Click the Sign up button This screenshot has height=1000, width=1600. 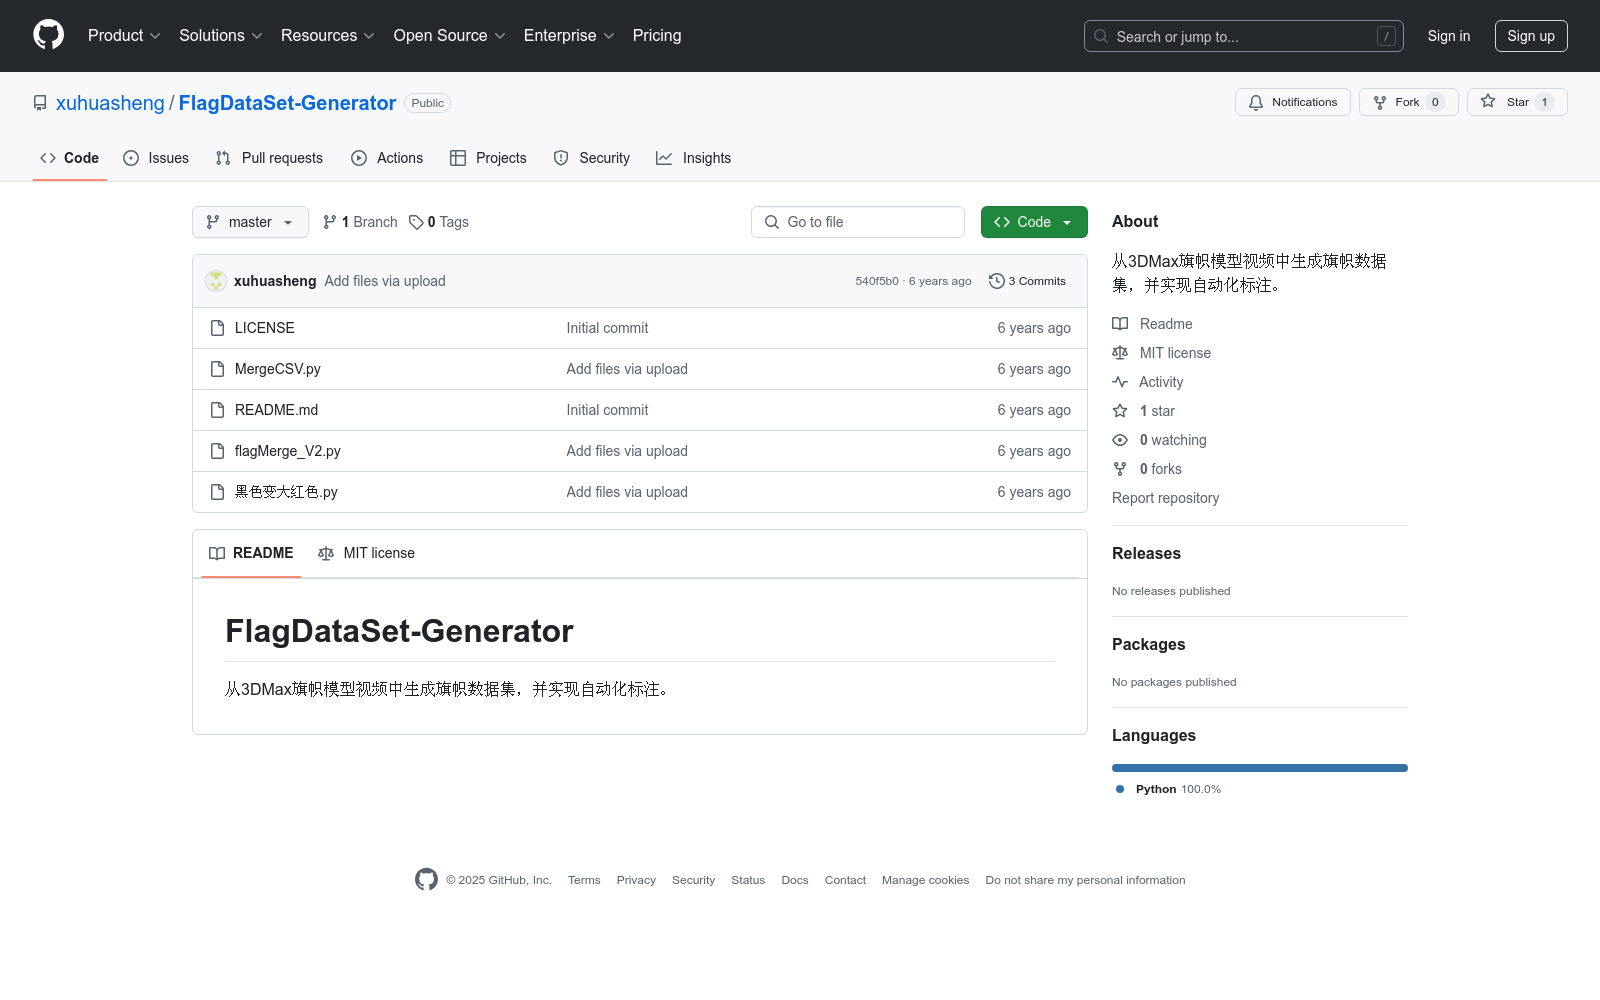click(1531, 36)
